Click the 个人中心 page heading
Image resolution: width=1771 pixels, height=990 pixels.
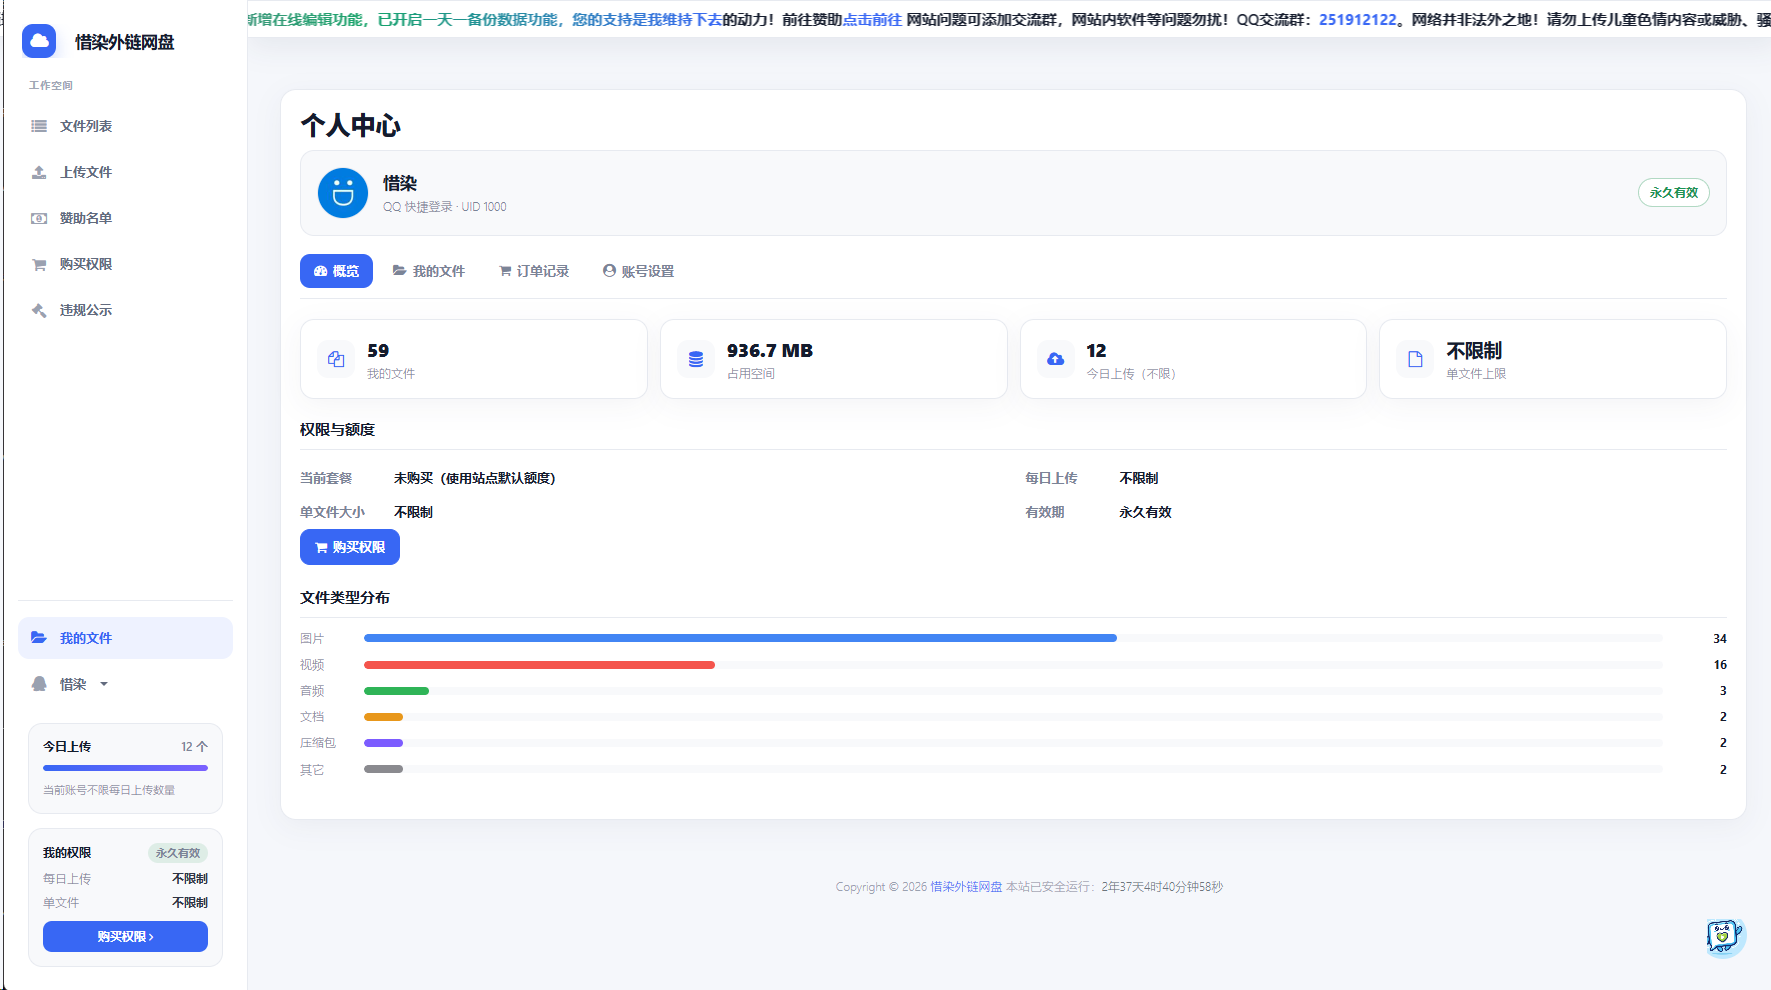point(350,125)
